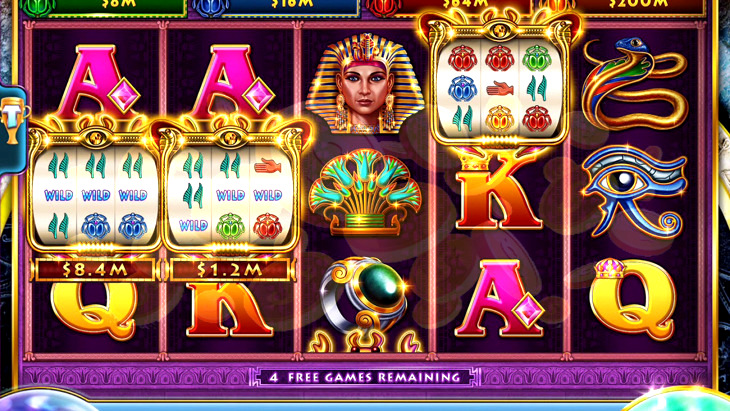This screenshot has width=730, height=411.
Task: Click the red scarab $64M jackpot meter
Action: 448,7
